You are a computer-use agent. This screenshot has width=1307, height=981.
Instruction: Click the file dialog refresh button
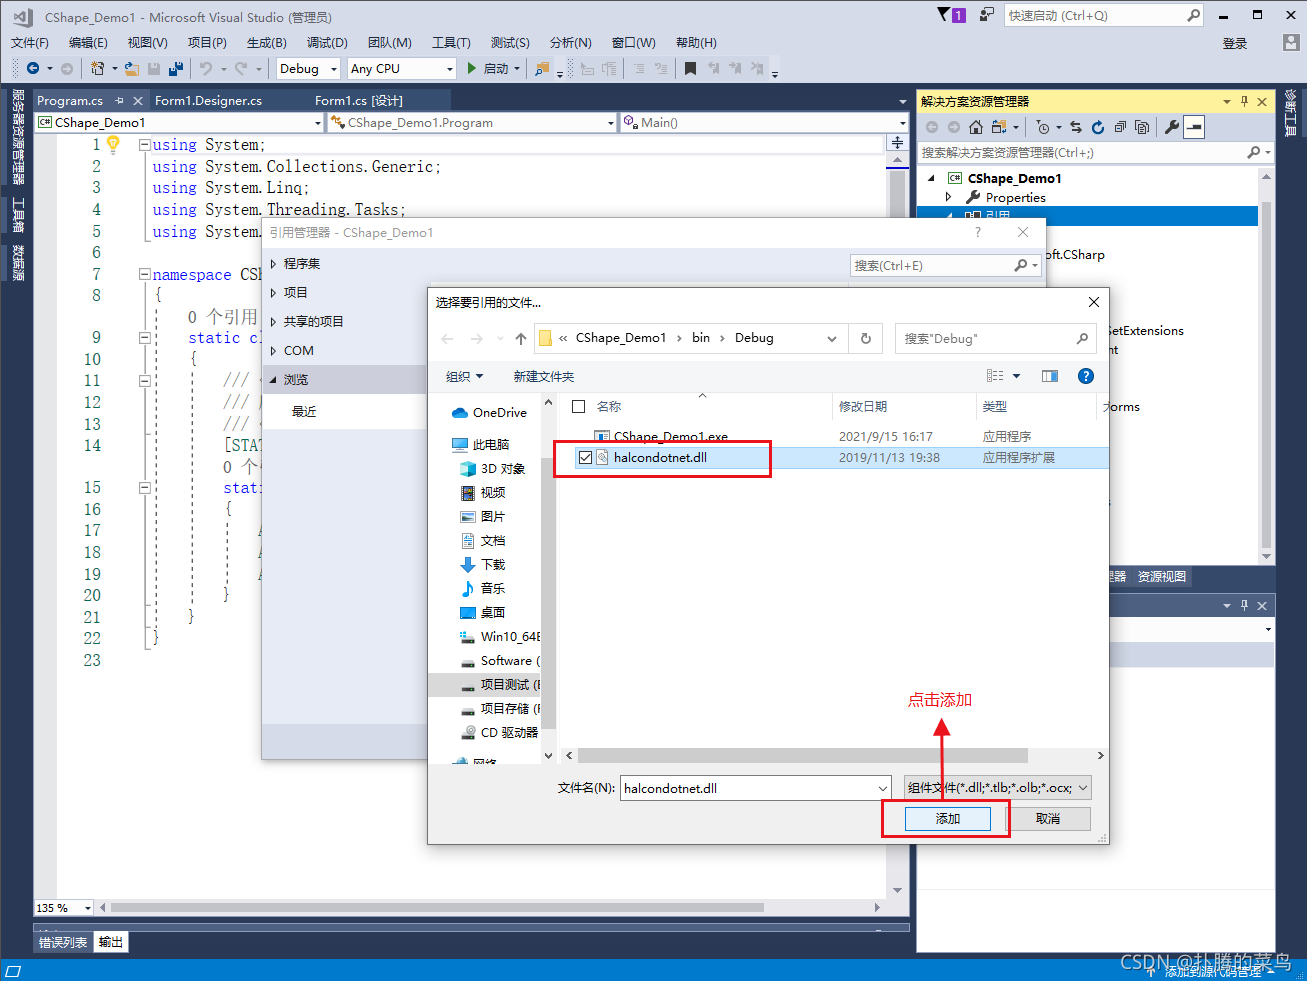[x=866, y=338]
